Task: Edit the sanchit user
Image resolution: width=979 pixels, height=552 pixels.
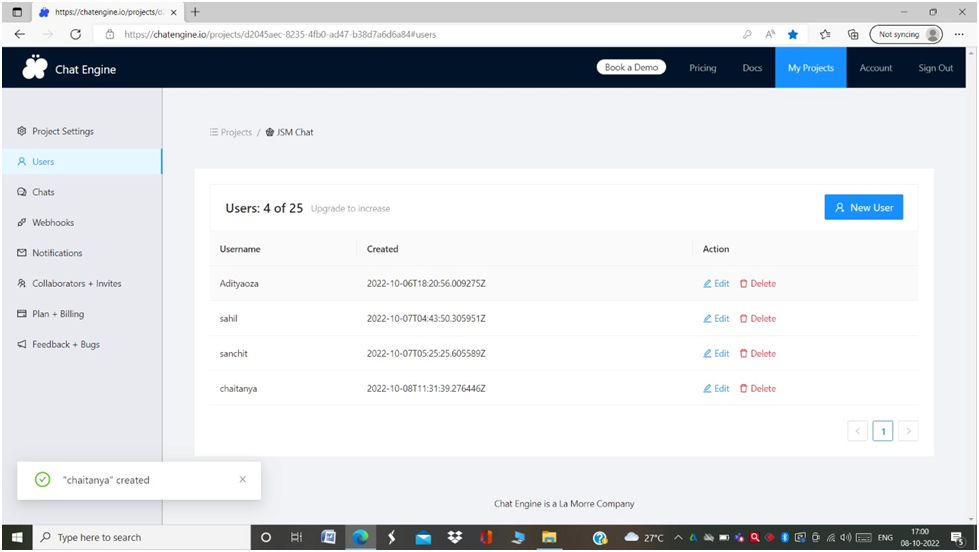Action: tap(716, 353)
